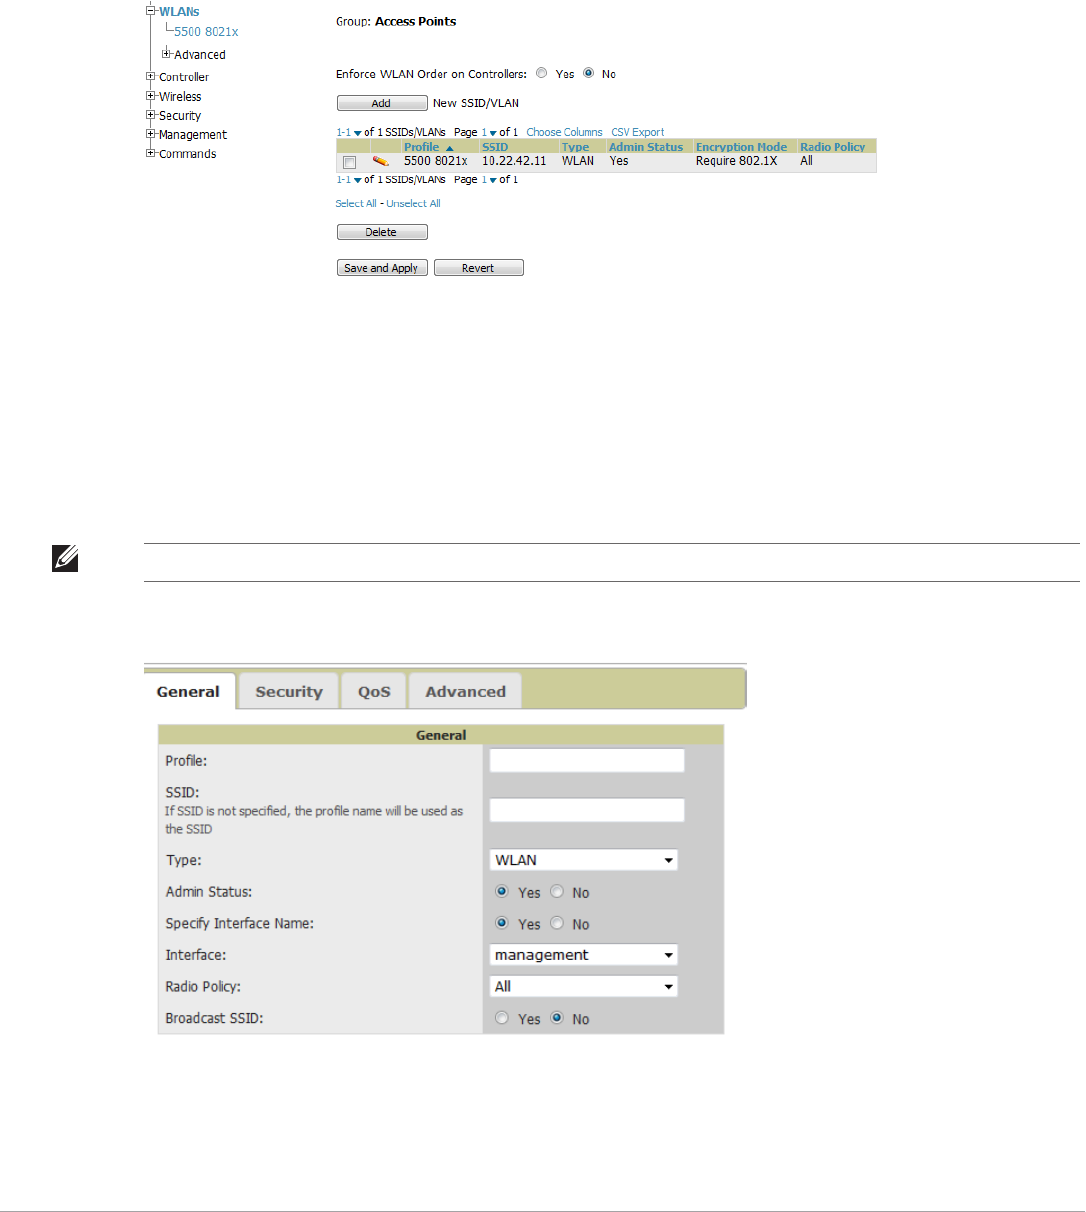Sort by the Radio Policy column header
Viewport: 1086px width, 1212px height.
coord(832,147)
